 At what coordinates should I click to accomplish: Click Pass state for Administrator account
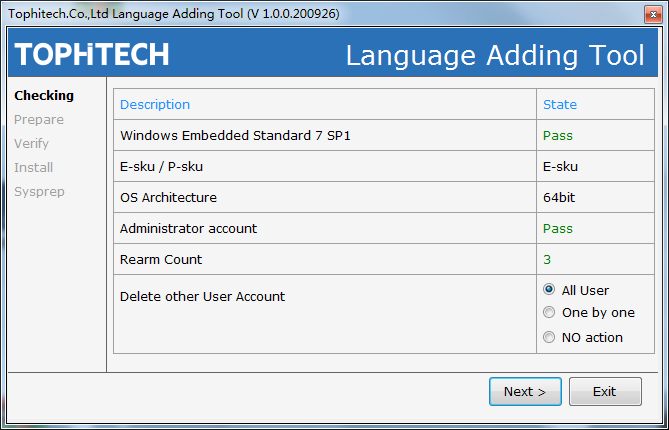tap(558, 229)
